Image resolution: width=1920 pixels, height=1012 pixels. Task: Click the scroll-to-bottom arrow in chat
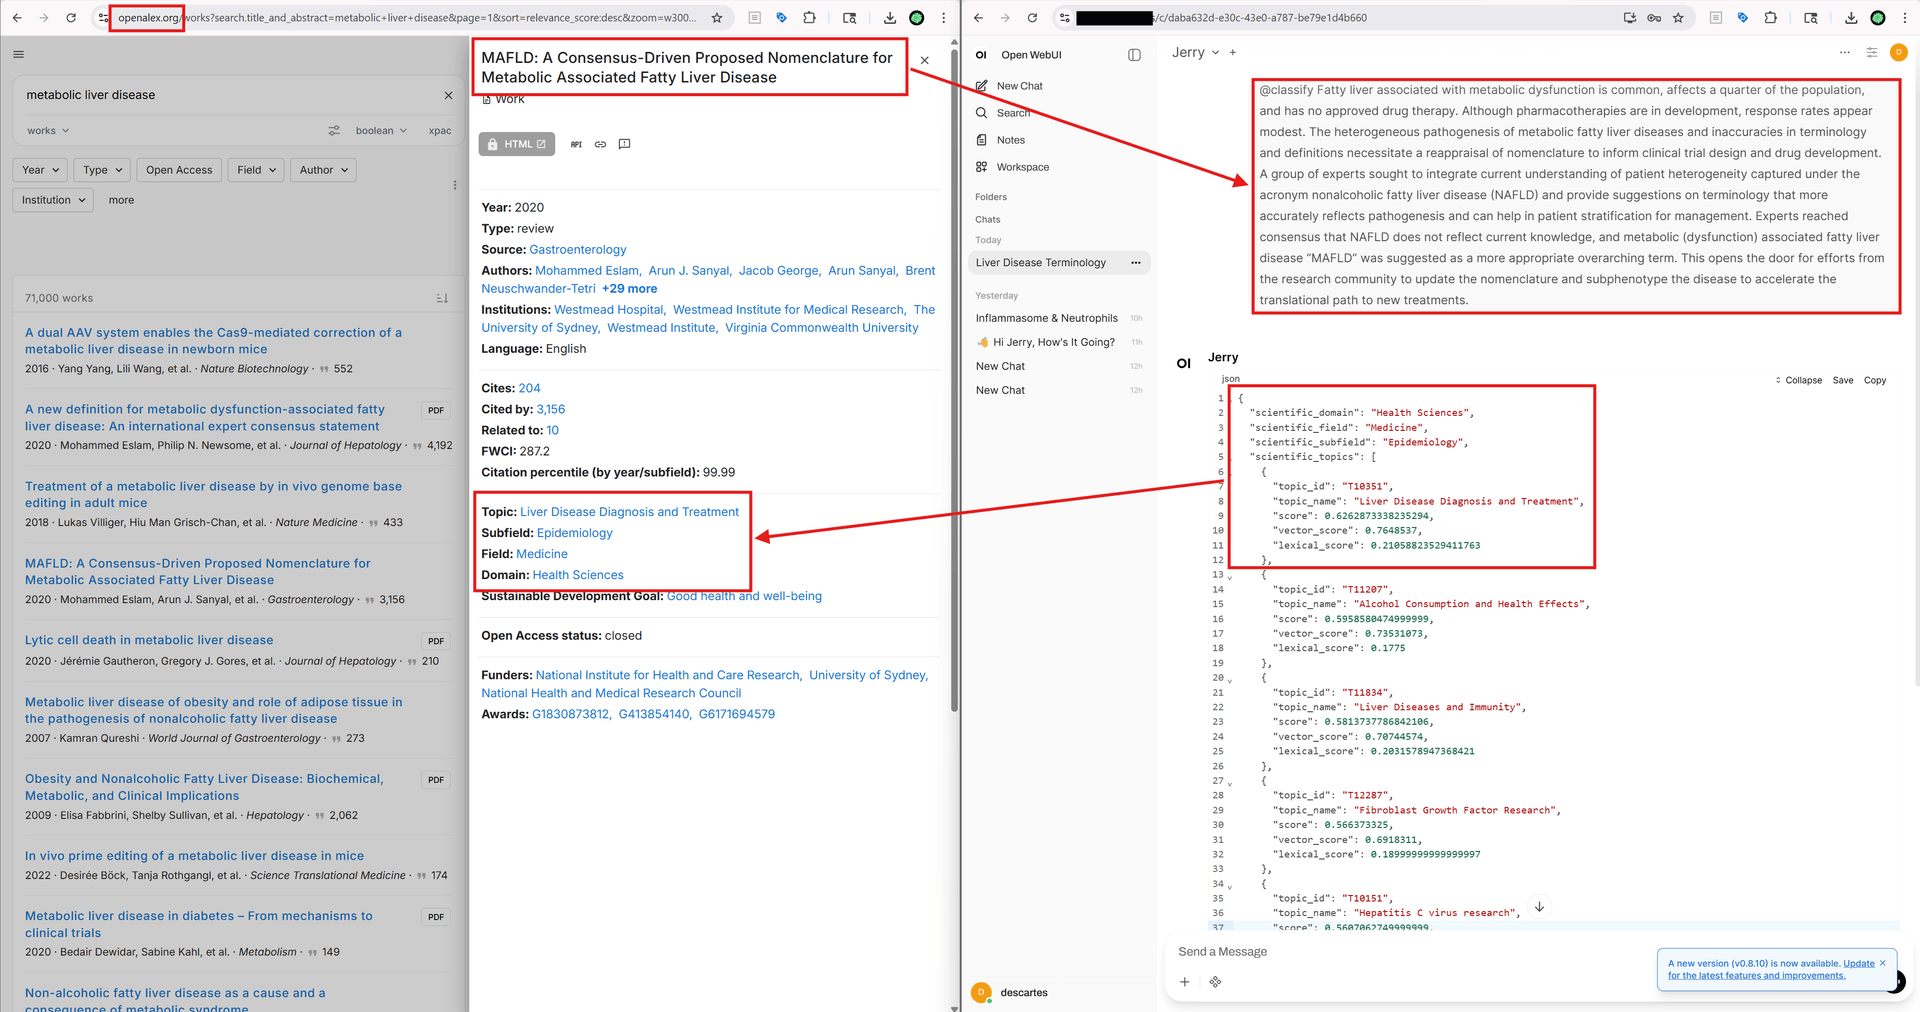pyautogui.click(x=1539, y=907)
